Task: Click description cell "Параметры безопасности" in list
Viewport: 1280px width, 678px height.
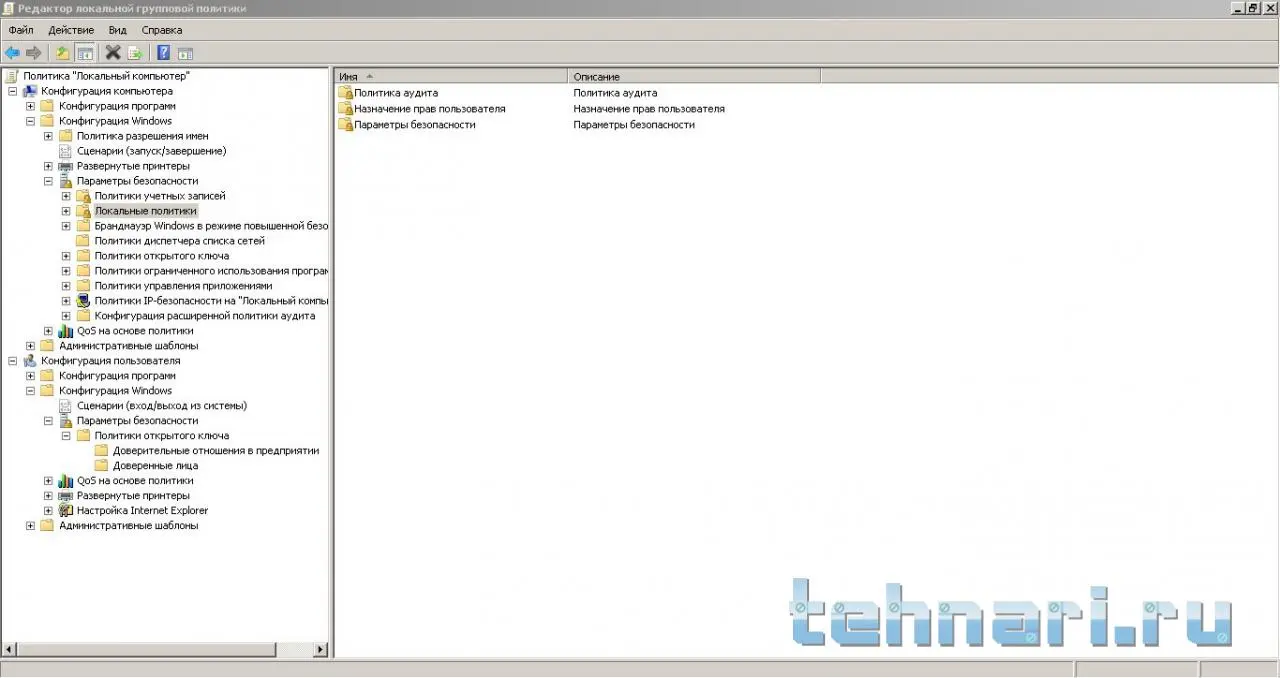Action: [634, 125]
